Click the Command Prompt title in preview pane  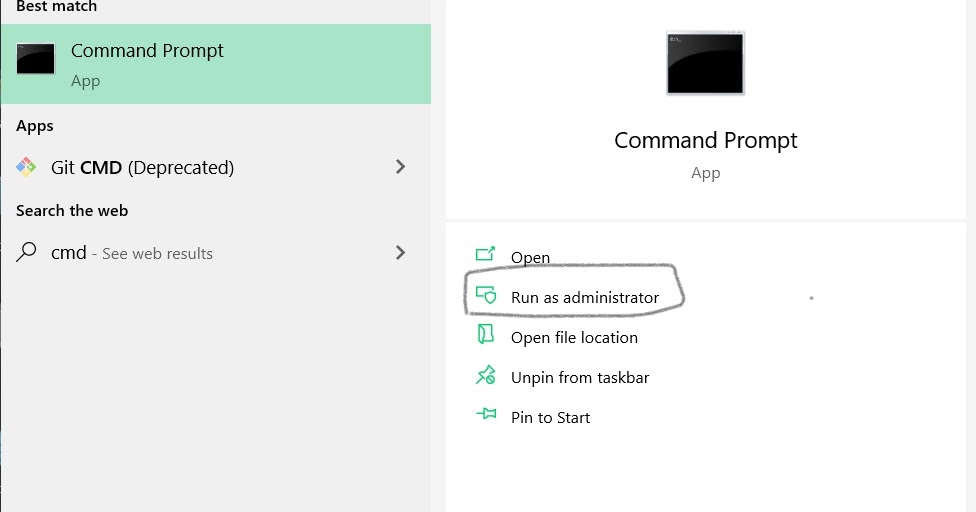coord(705,141)
